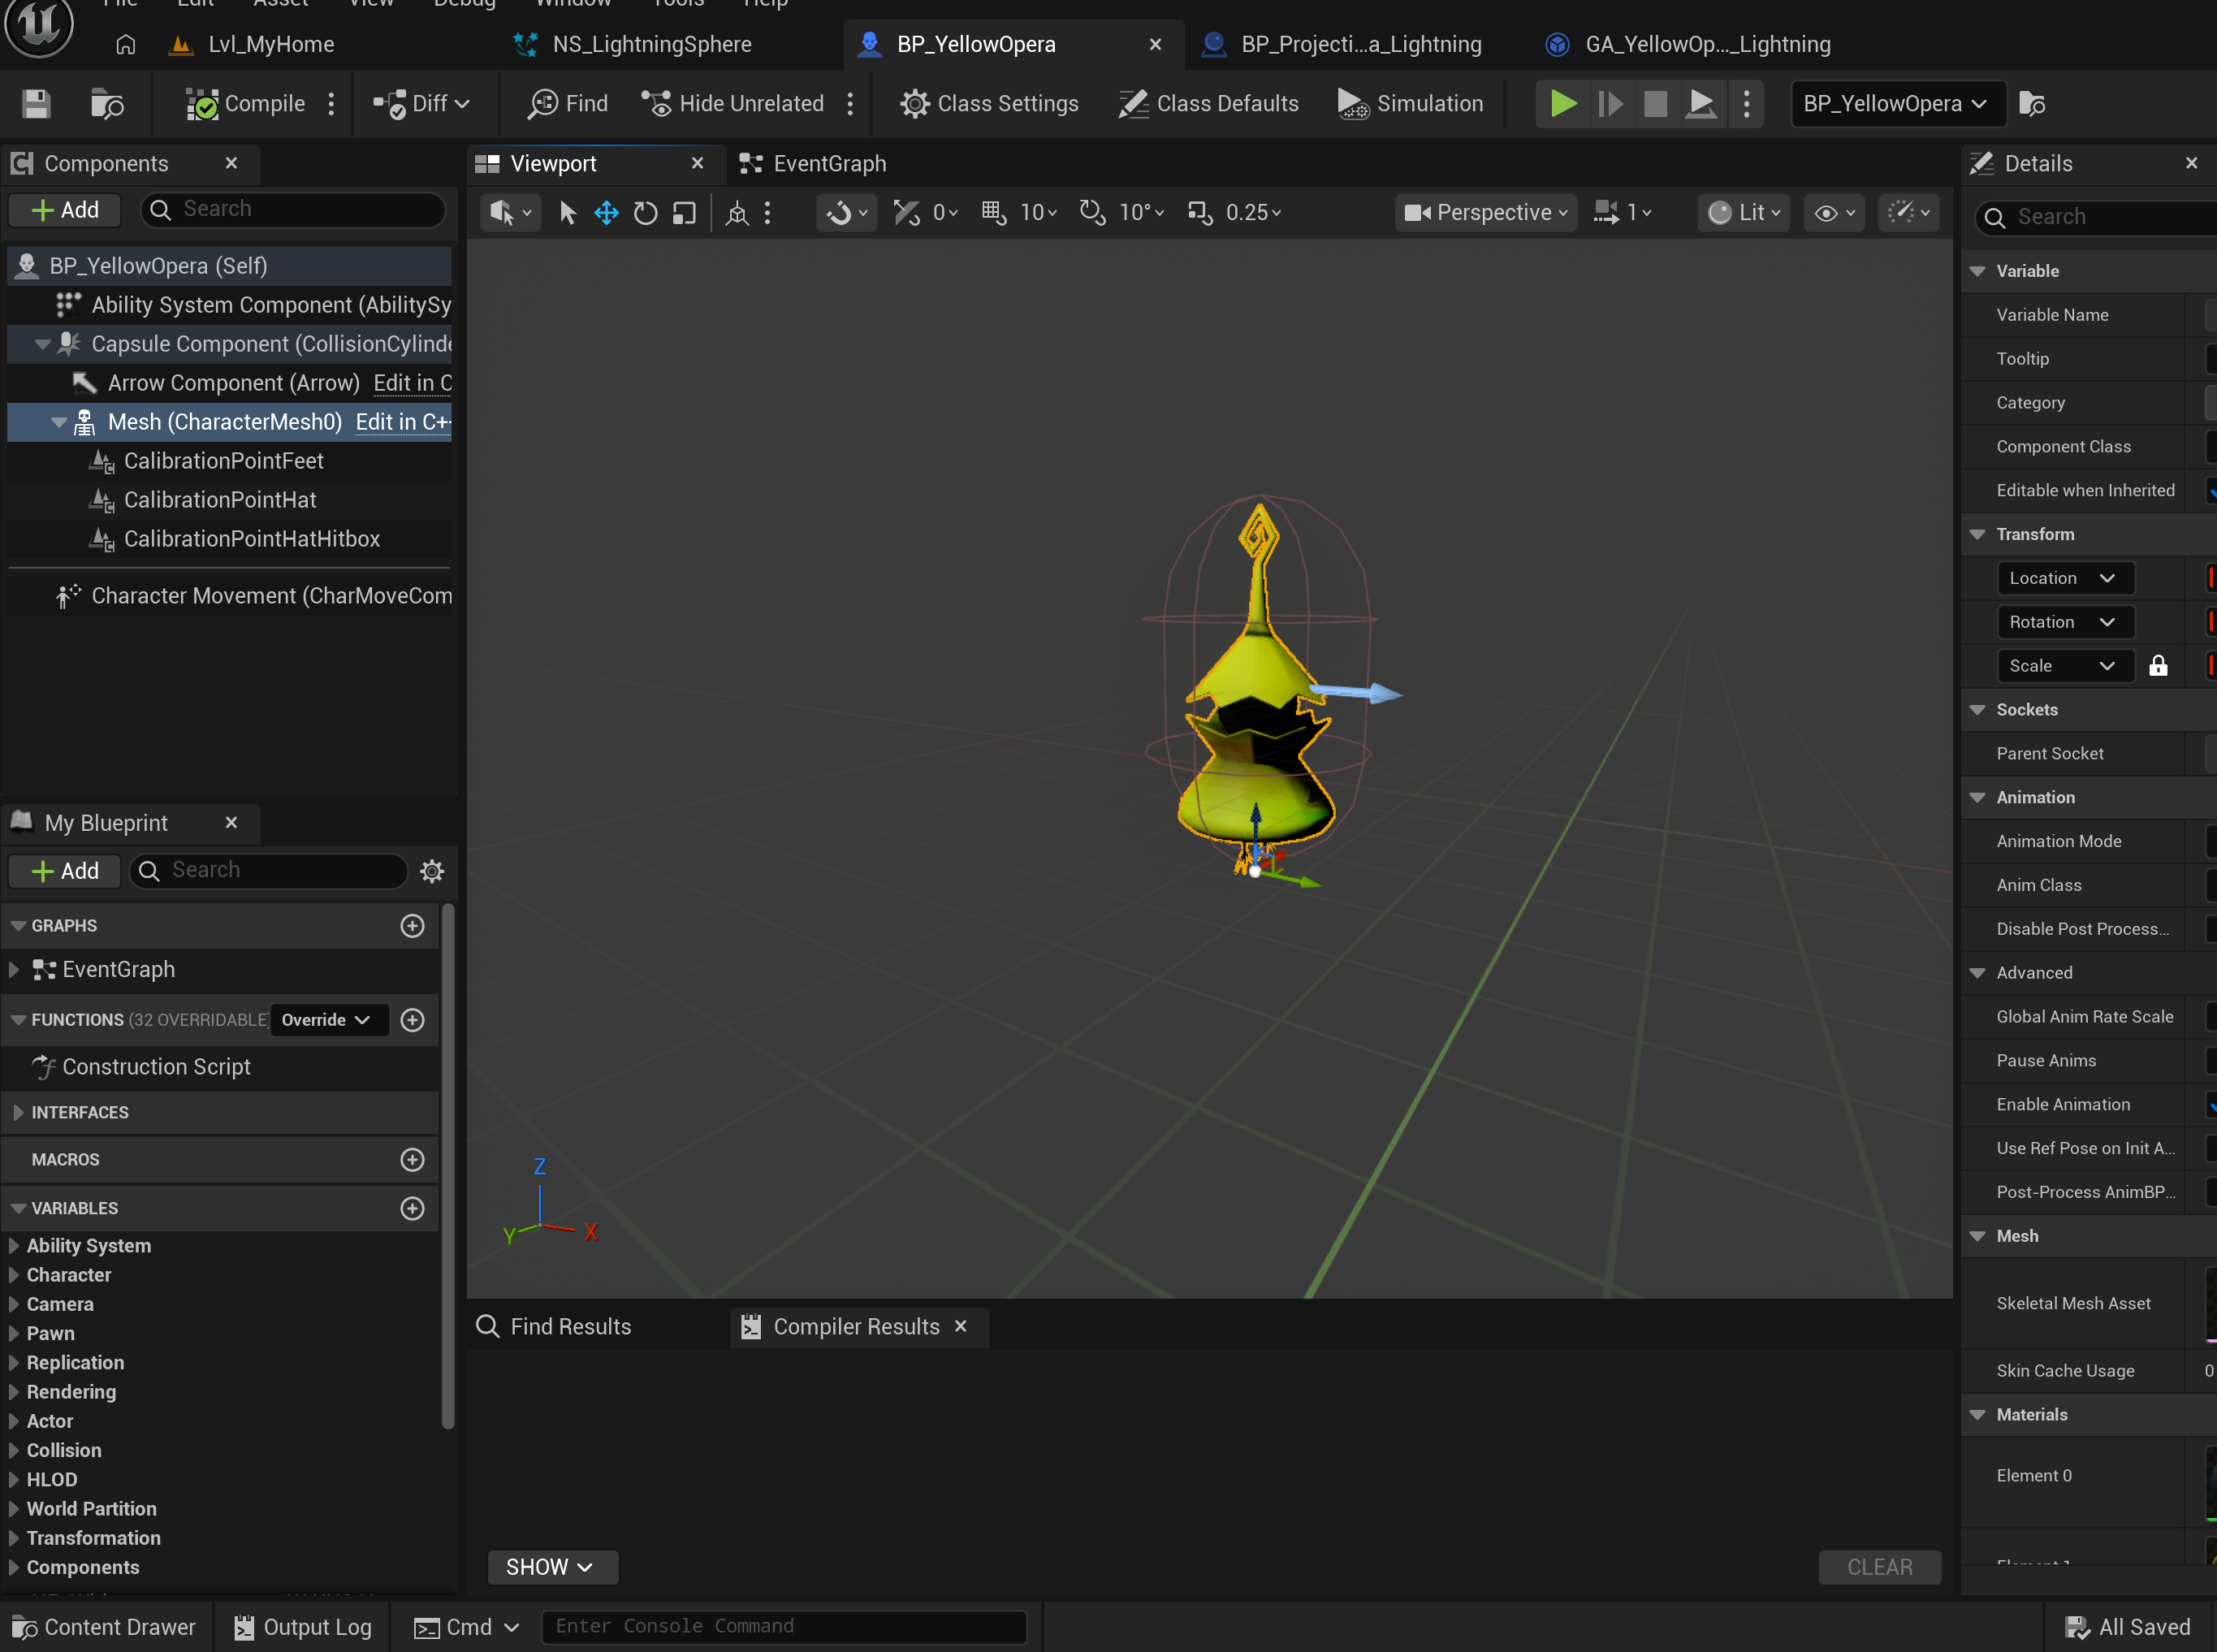The width and height of the screenshot is (2217, 1652).
Task: Open My Blueprint settings gear
Action: pos(432,871)
